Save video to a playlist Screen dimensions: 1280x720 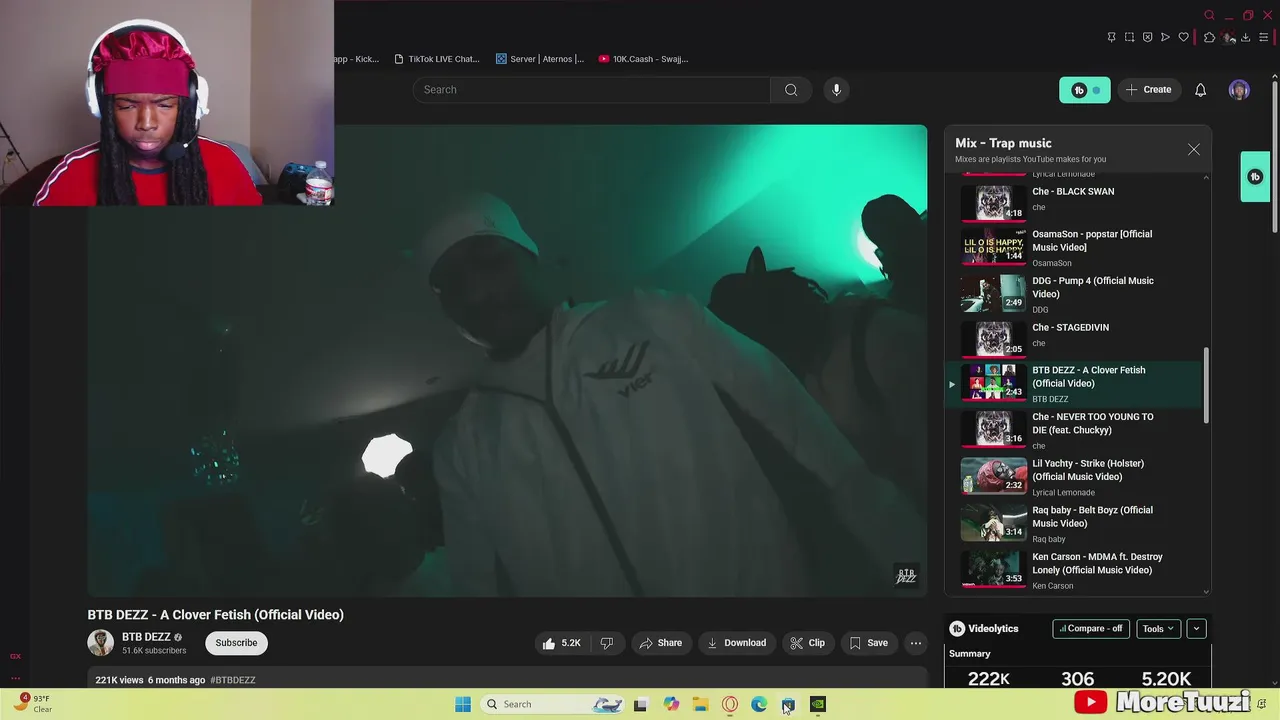[869, 643]
